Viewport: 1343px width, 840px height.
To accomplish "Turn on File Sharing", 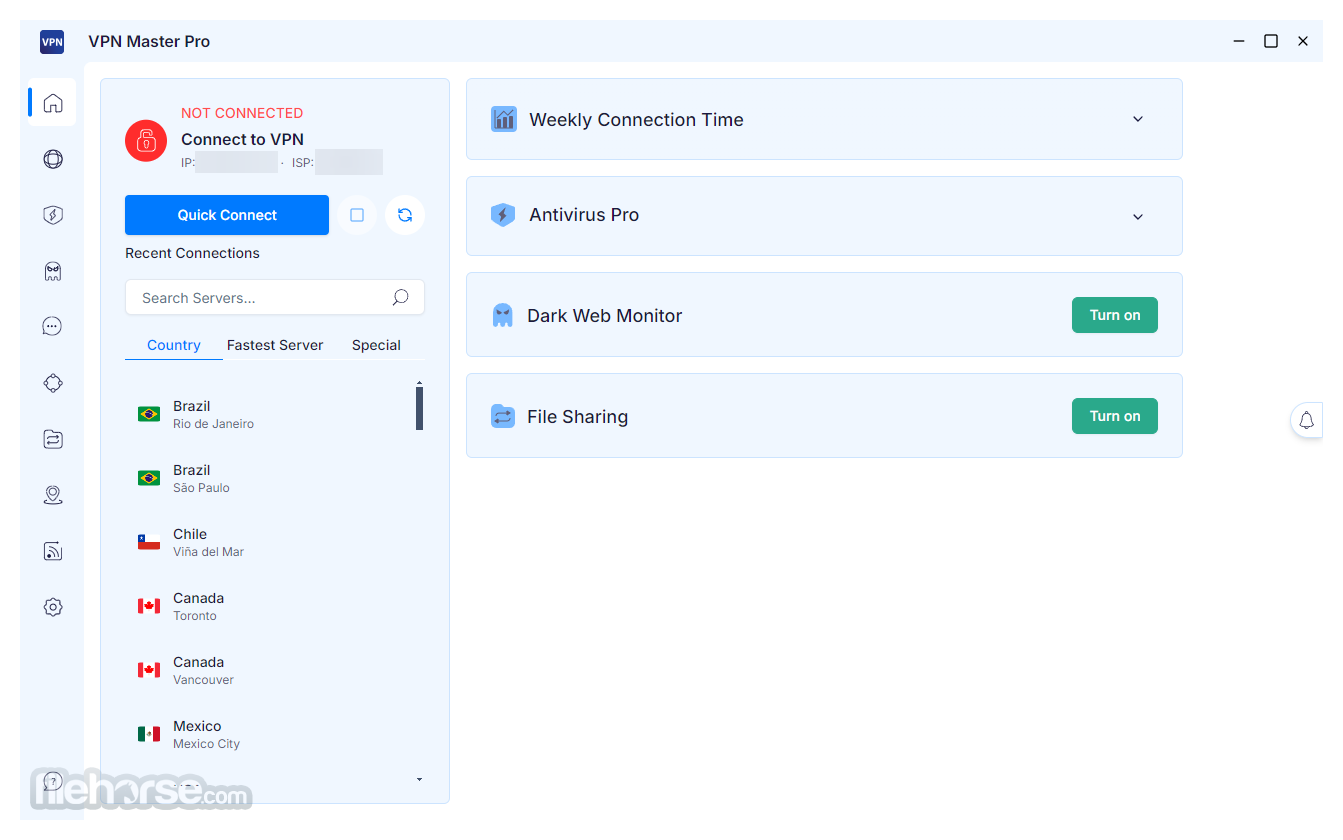I will [x=1115, y=416].
